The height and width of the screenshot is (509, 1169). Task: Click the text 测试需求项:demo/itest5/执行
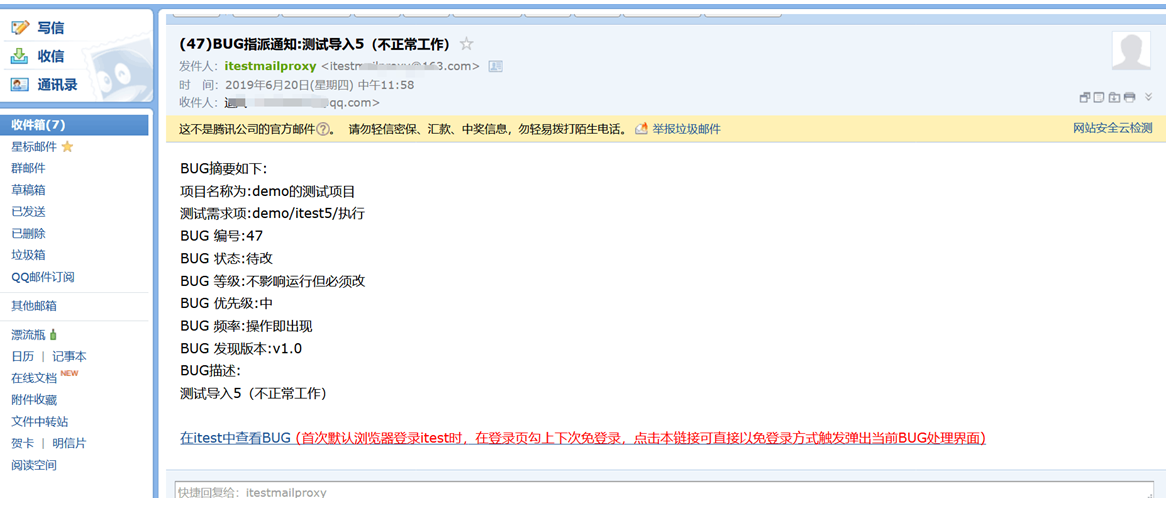pos(272,214)
